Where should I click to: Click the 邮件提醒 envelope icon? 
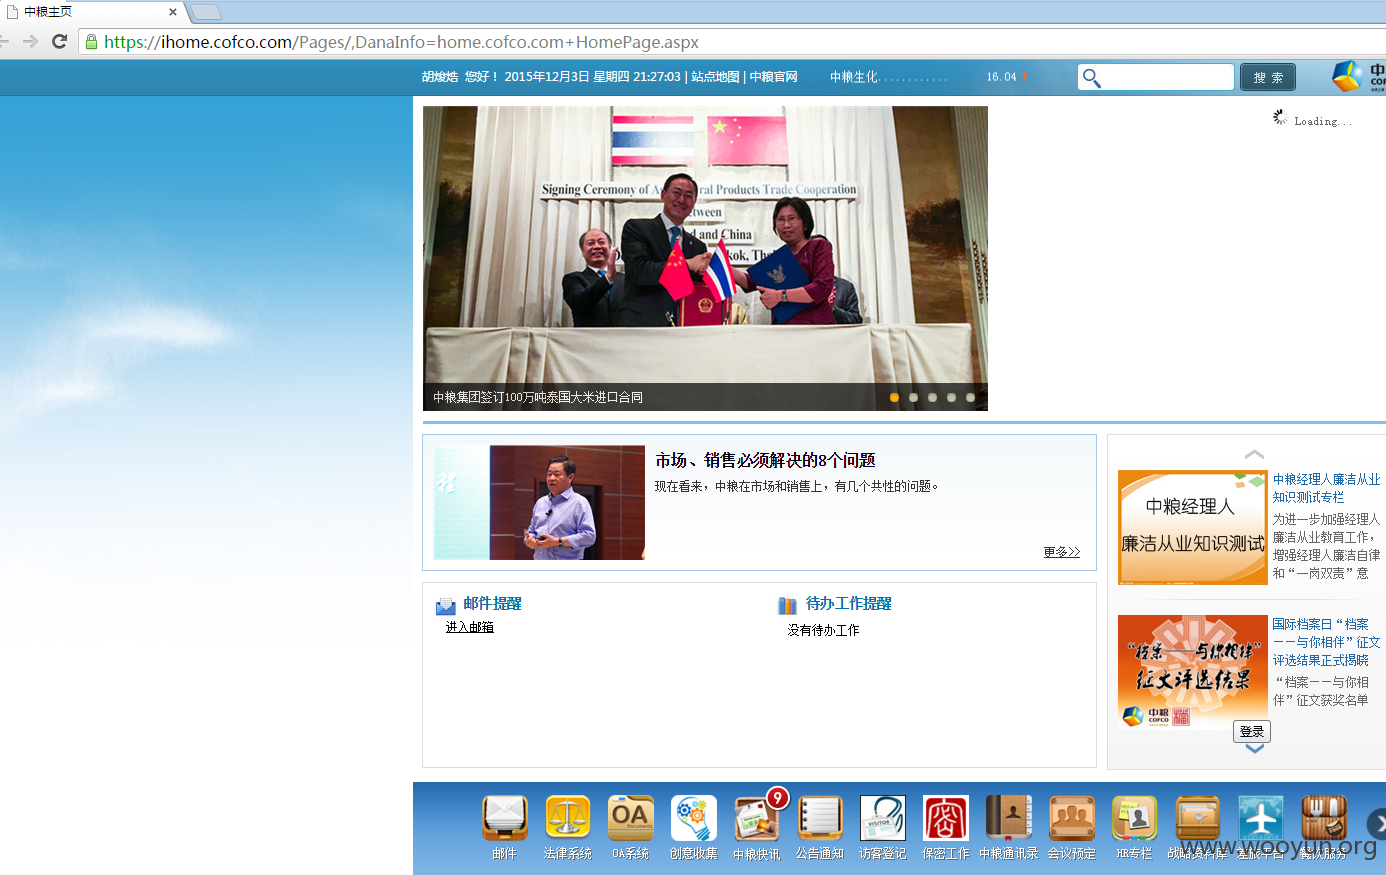[x=446, y=606]
